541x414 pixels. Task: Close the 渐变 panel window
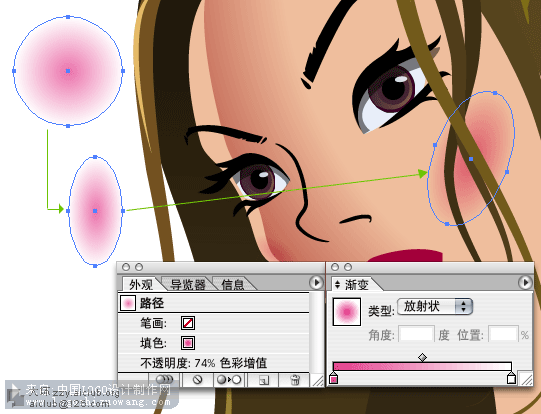[x=335, y=267]
